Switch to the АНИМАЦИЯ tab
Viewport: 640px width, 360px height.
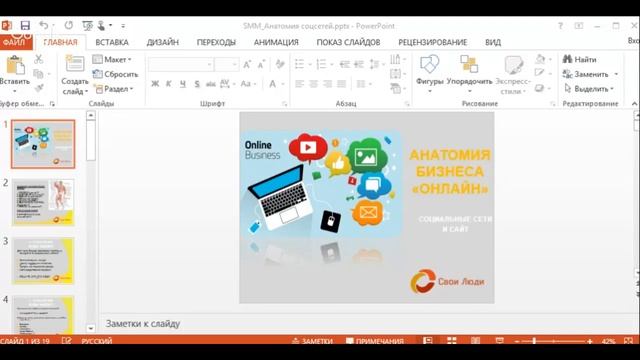tap(276, 42)
